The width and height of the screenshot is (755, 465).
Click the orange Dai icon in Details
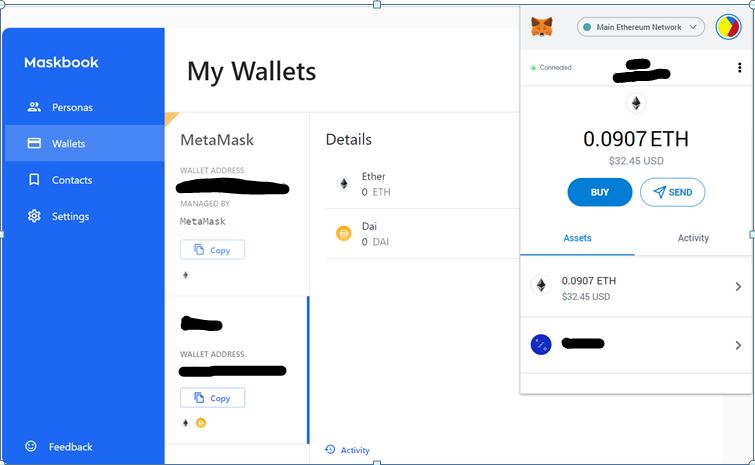point(344,234)
